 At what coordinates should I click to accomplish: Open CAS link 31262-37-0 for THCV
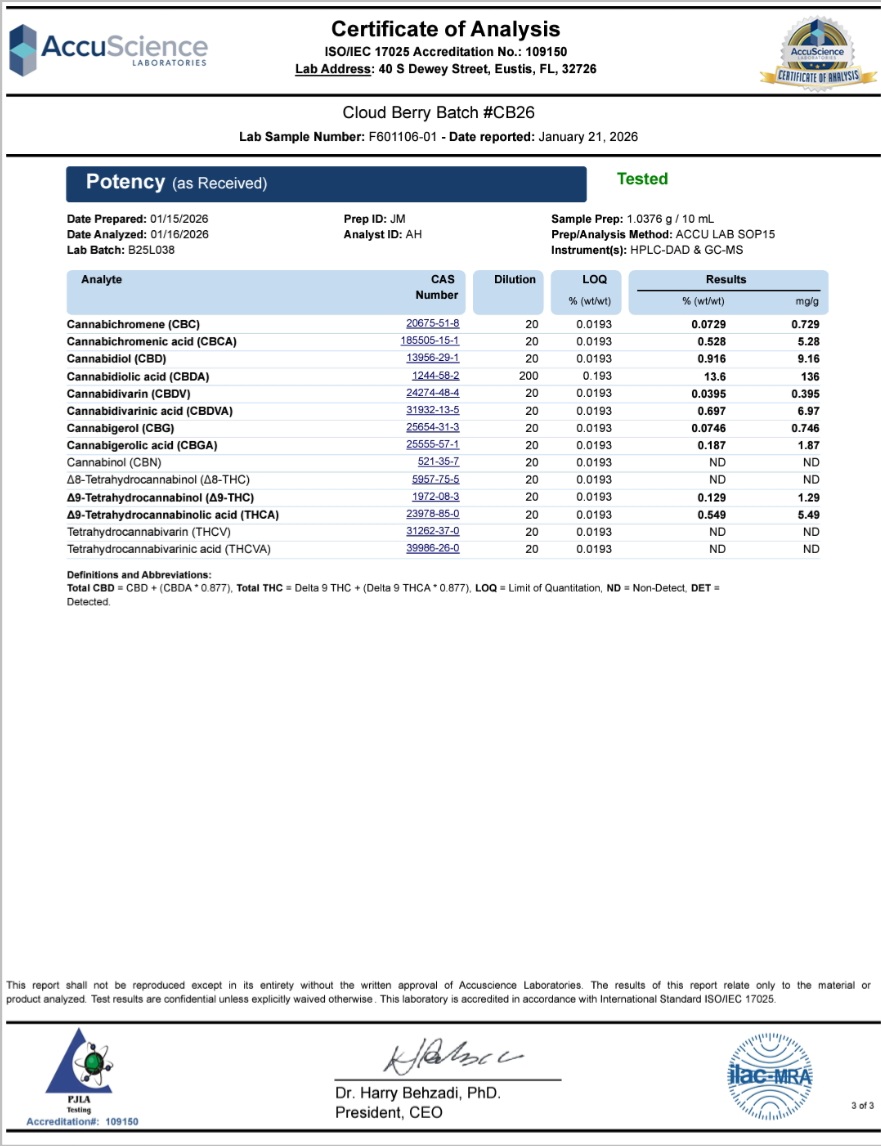(x=433, y=531)
